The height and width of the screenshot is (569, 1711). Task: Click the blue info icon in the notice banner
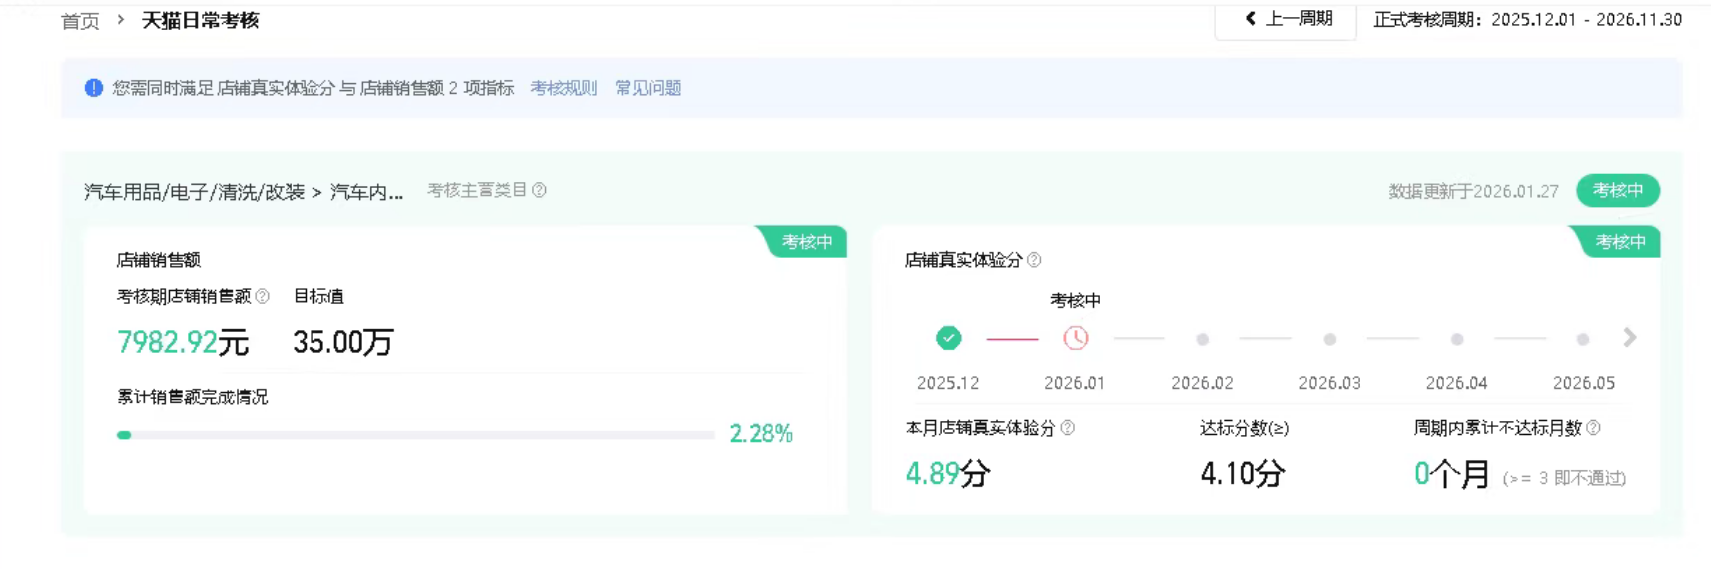tap(94, 88)
